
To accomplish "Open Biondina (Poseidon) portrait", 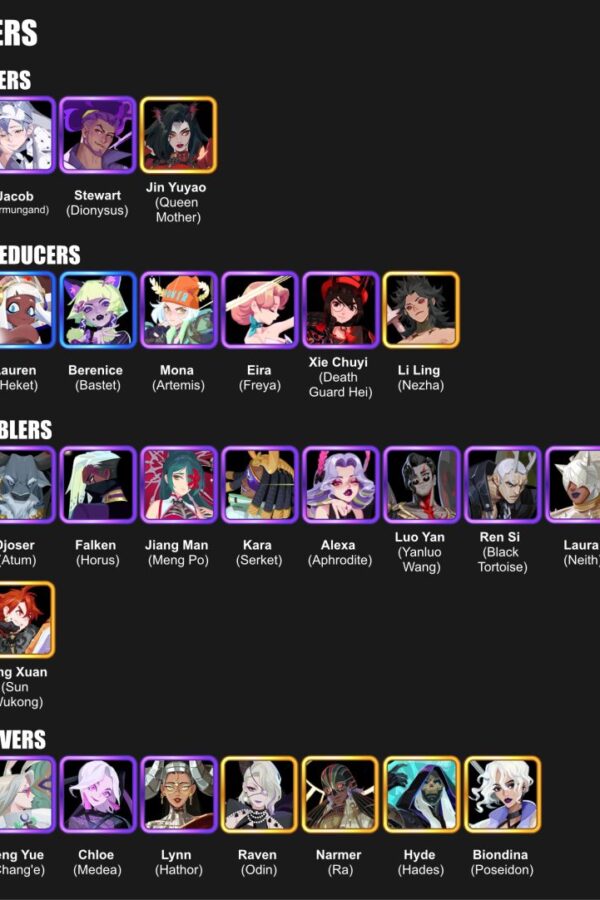I will [x=502, y=794].
